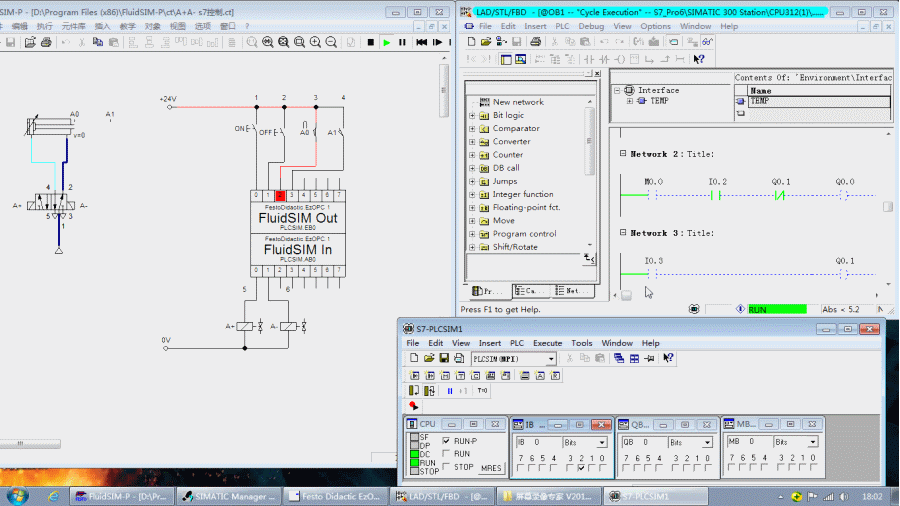
Task: Check bit 0 of MB 0
Action: point(813,468)
